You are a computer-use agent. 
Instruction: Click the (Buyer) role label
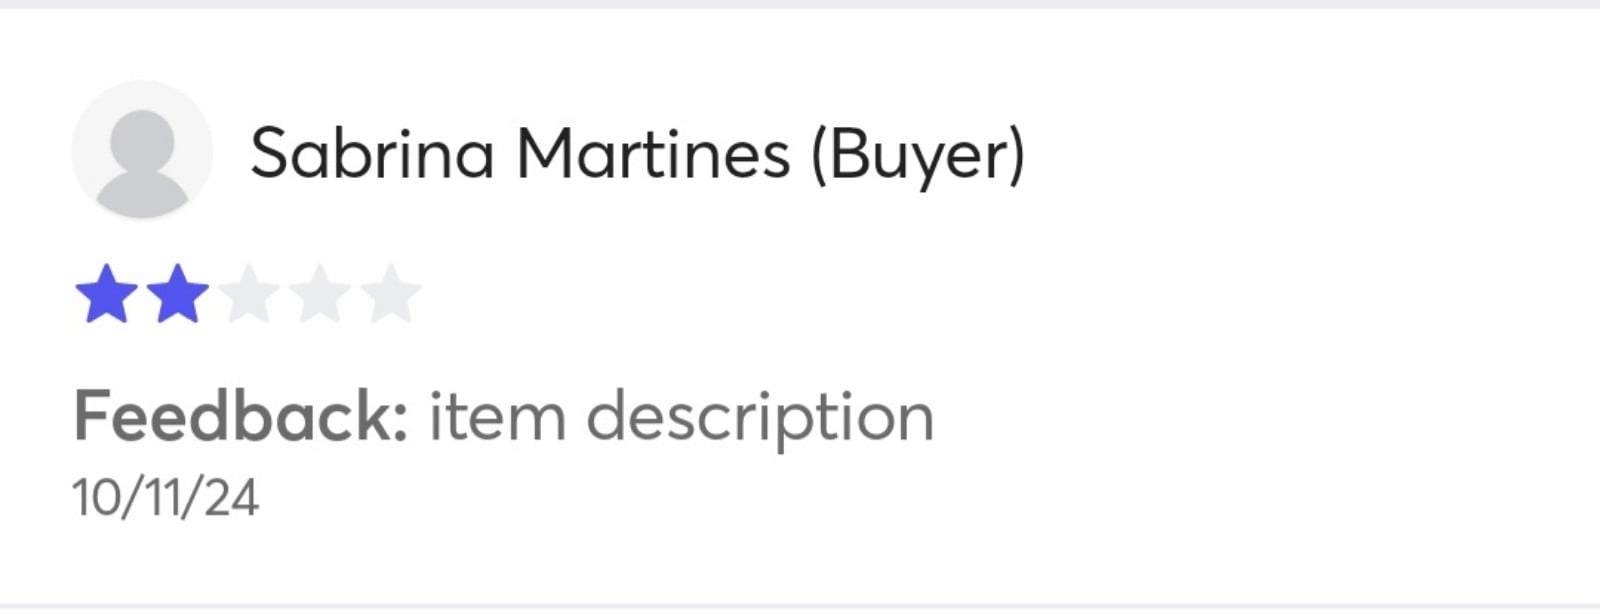point(918,156)
